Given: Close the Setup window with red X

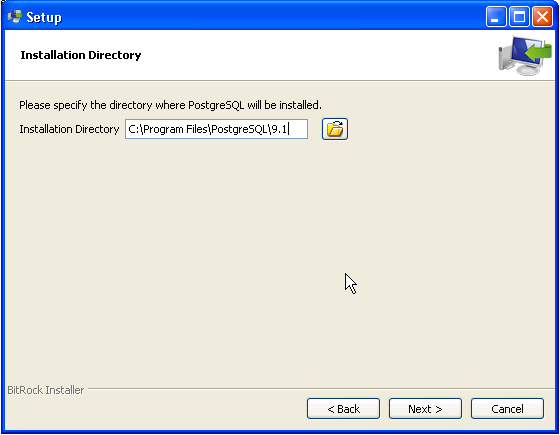Looking at the screenshot, I should pos(542,16).
